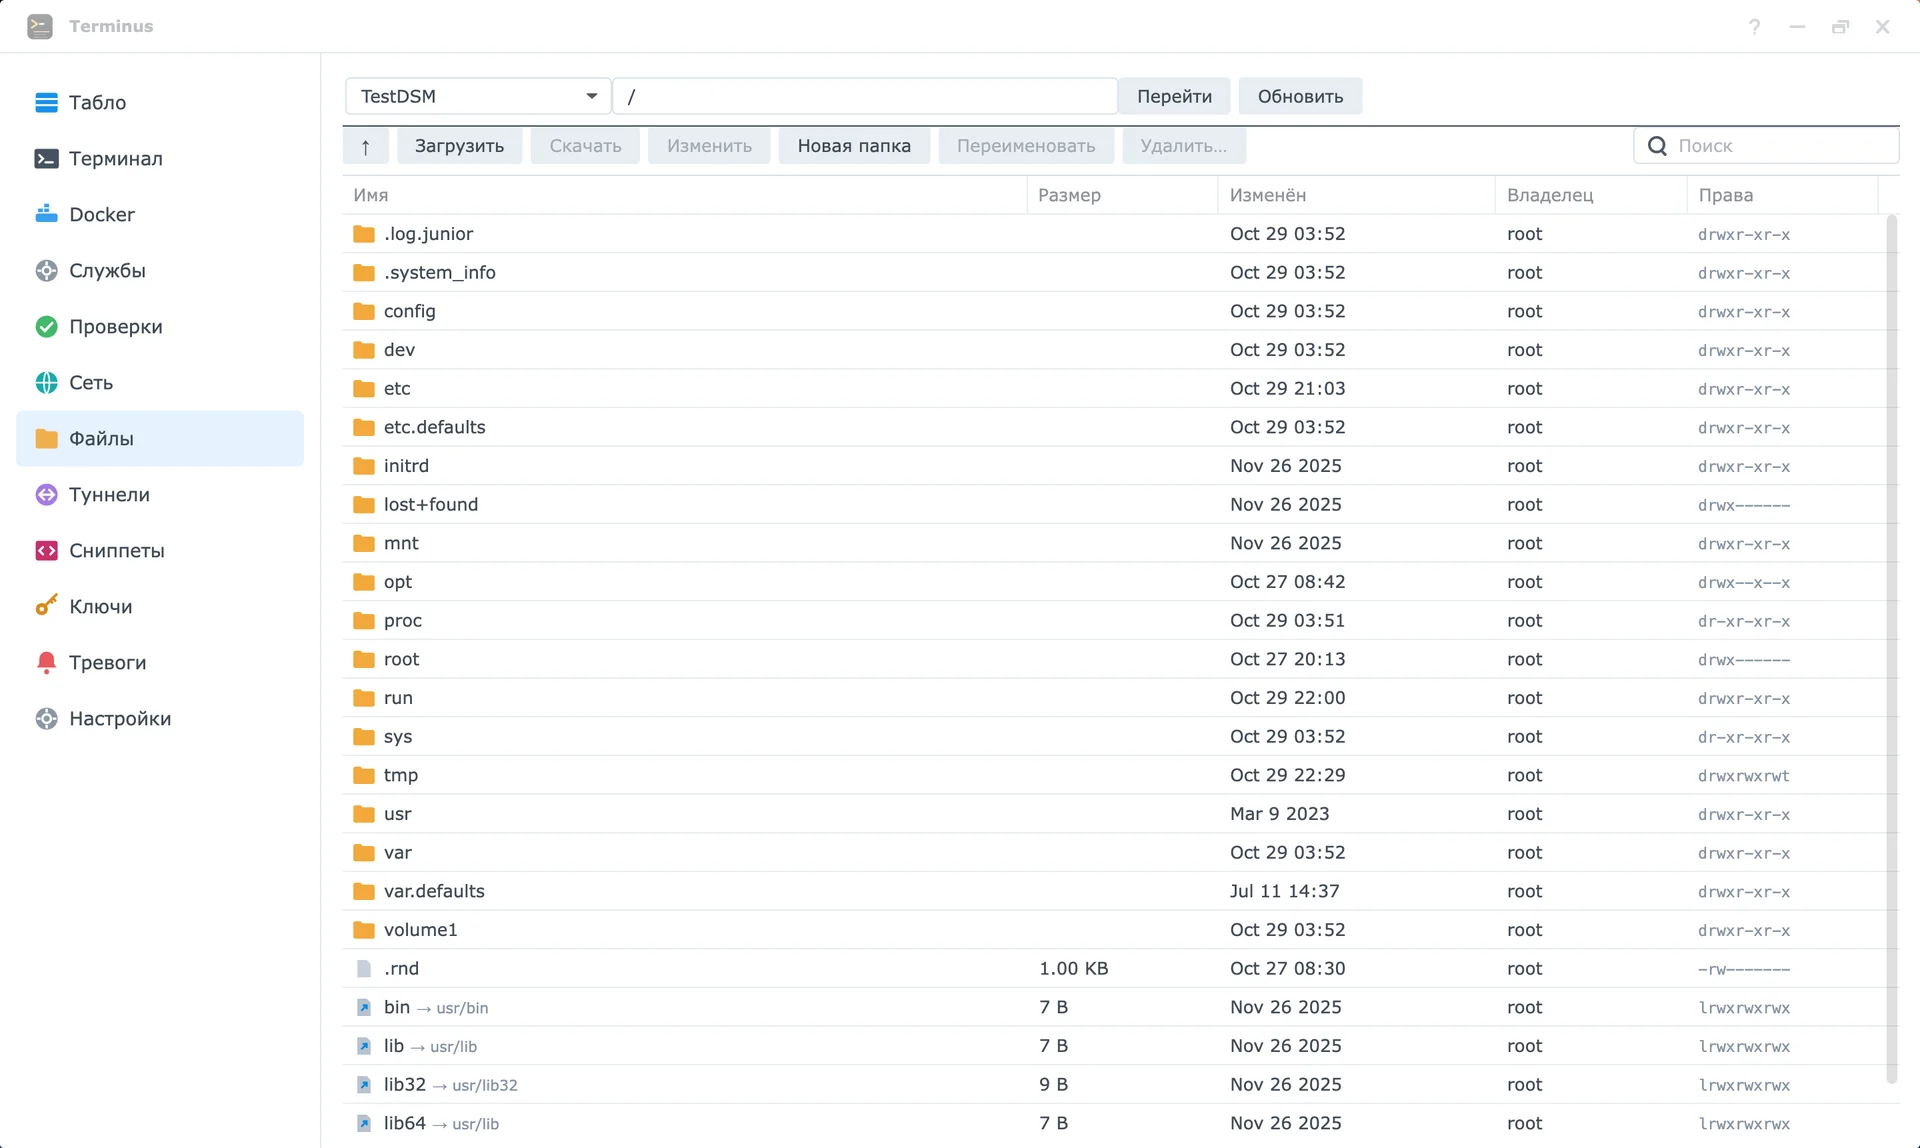Click the Обновить refresh button
1920x1148 pixels.
pyautogui.click(x=1300, y=96)
